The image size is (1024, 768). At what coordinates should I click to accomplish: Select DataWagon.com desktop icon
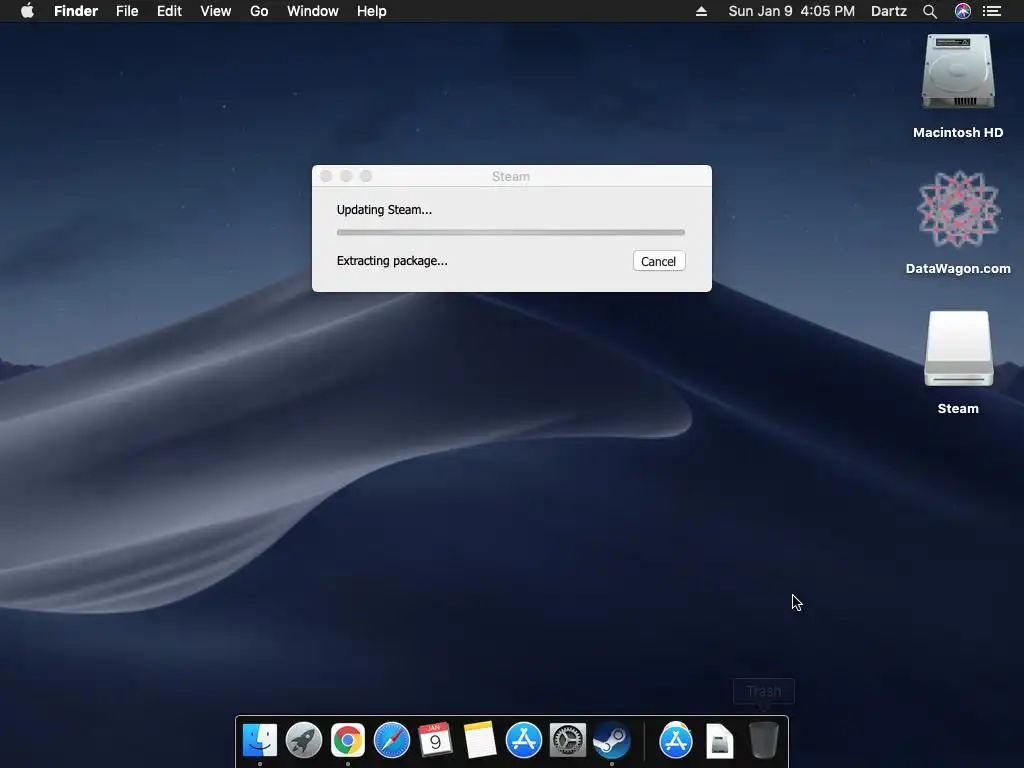(958, 209)
